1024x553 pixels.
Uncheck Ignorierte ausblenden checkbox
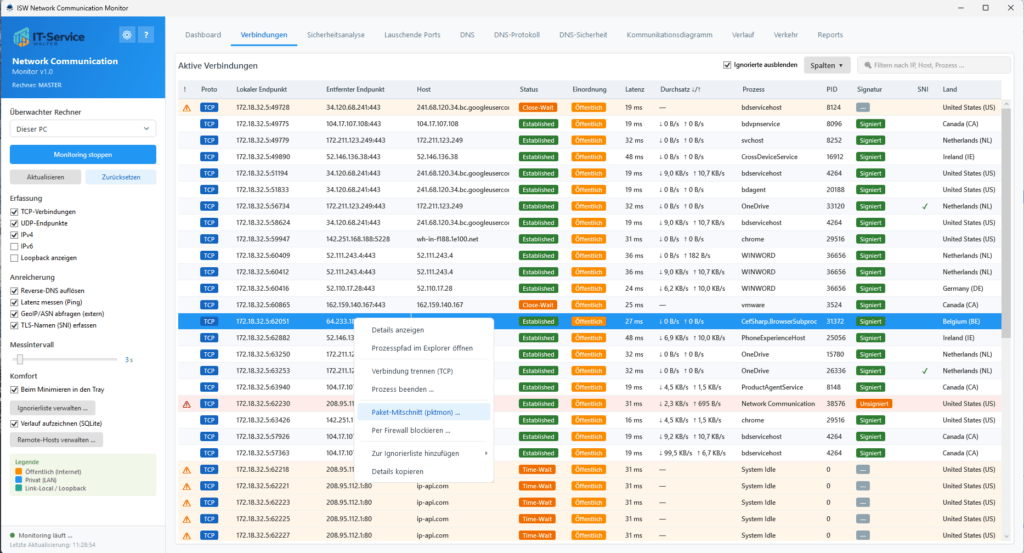(x=727, y=65)
